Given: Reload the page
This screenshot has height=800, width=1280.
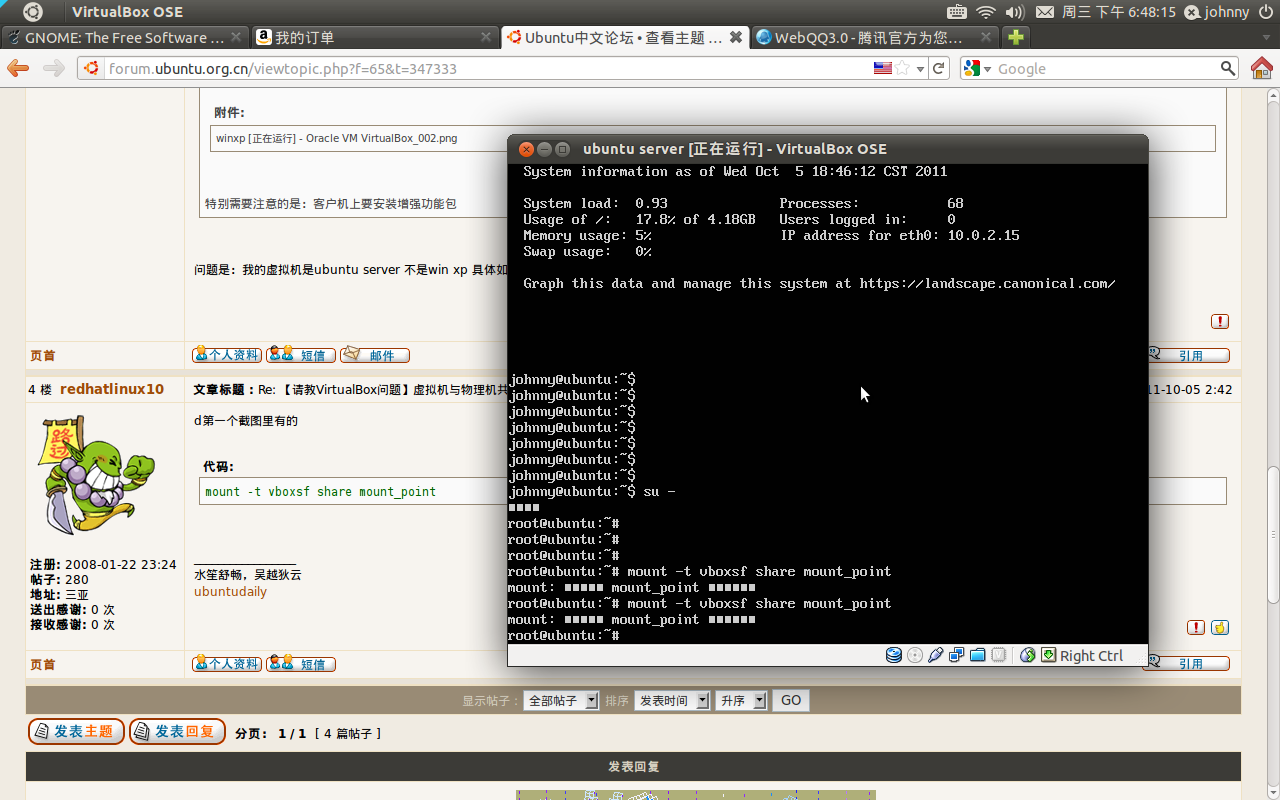Looking at the screenshot, I should (x=938, y=68).
